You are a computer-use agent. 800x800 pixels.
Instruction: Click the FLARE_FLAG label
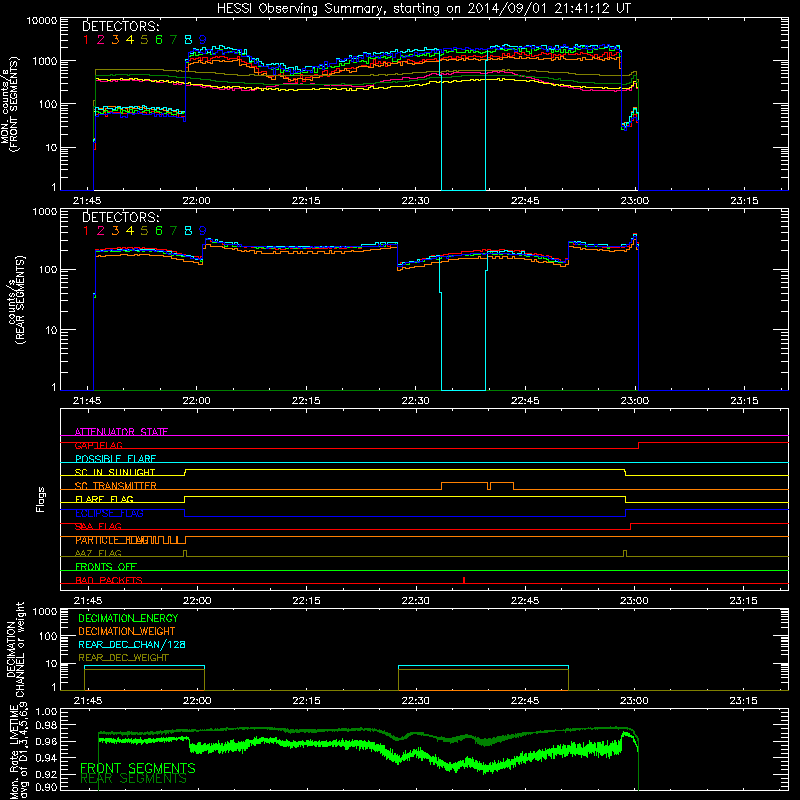[104, 499]
